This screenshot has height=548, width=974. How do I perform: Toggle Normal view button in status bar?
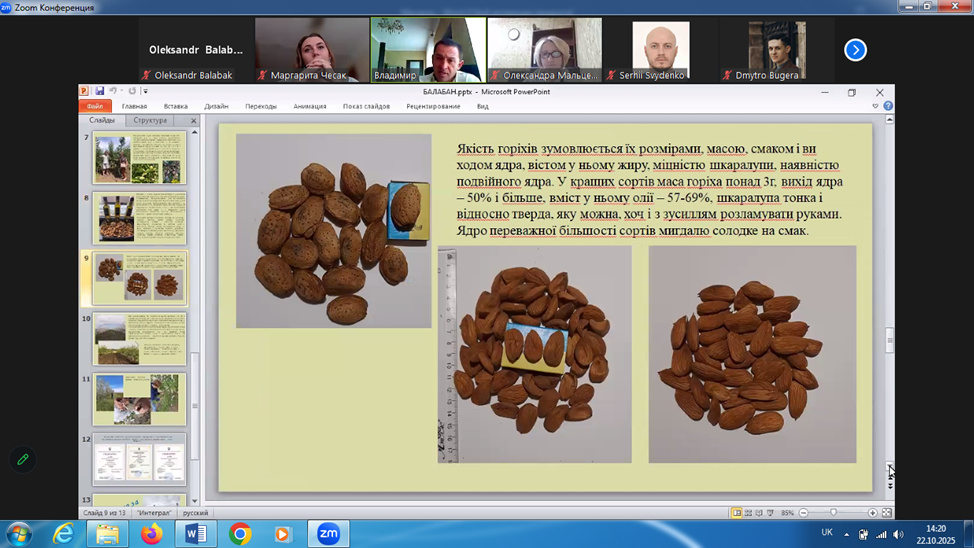pos(737,513)
